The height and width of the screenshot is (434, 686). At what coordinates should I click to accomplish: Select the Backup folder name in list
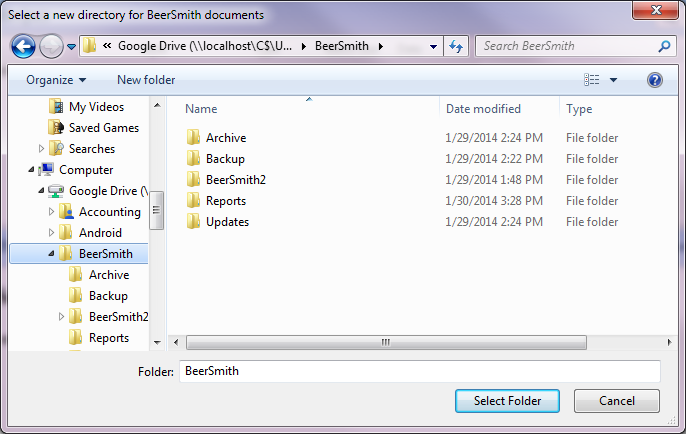(x=225, y=159)
